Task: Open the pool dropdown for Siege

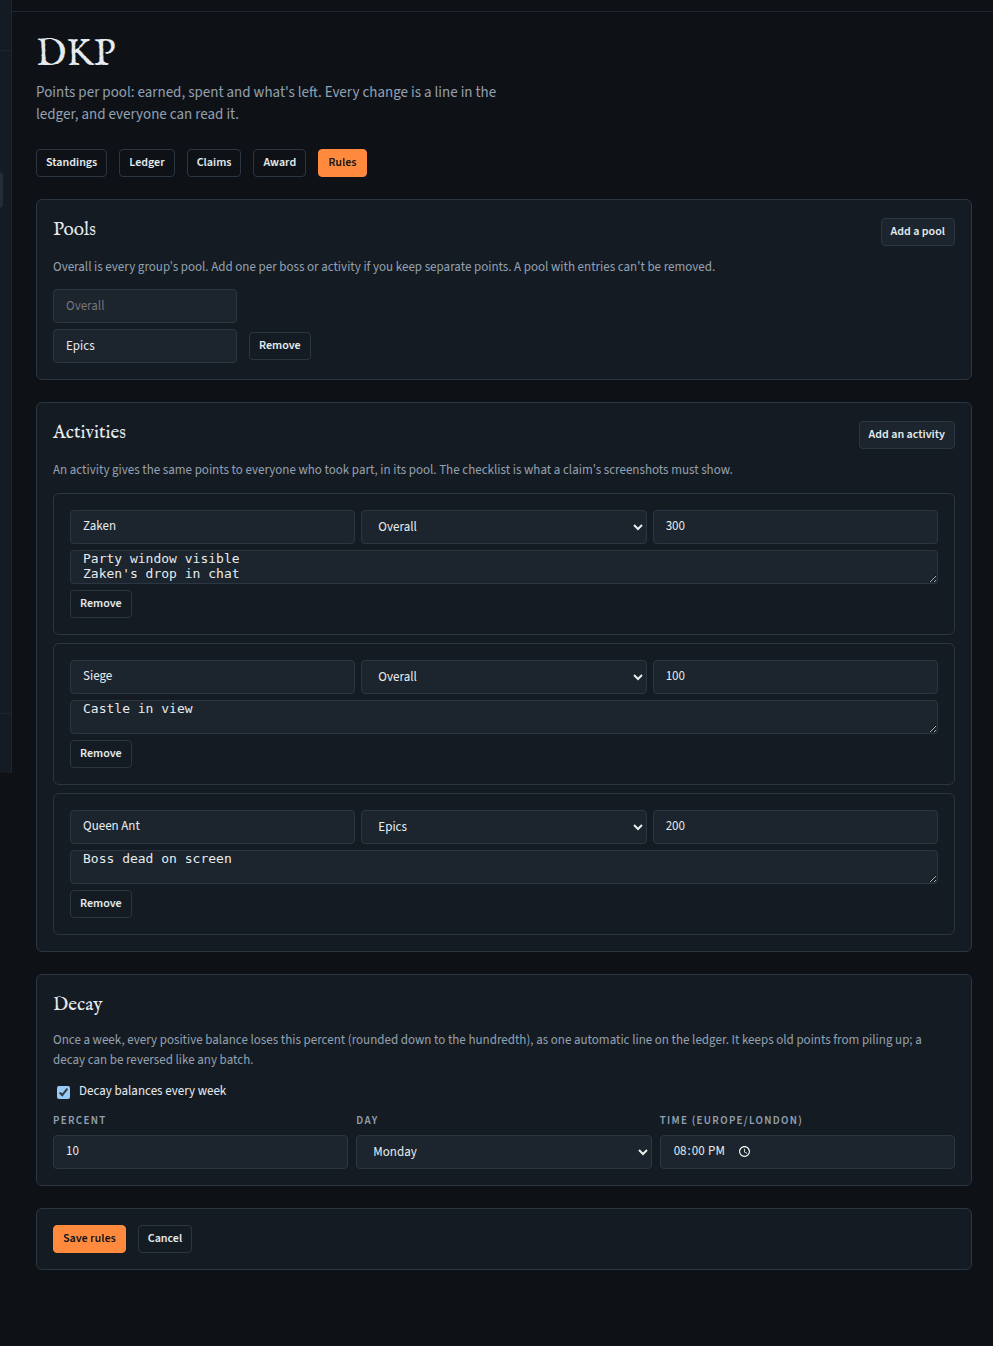Action: (x=504, y=677)
